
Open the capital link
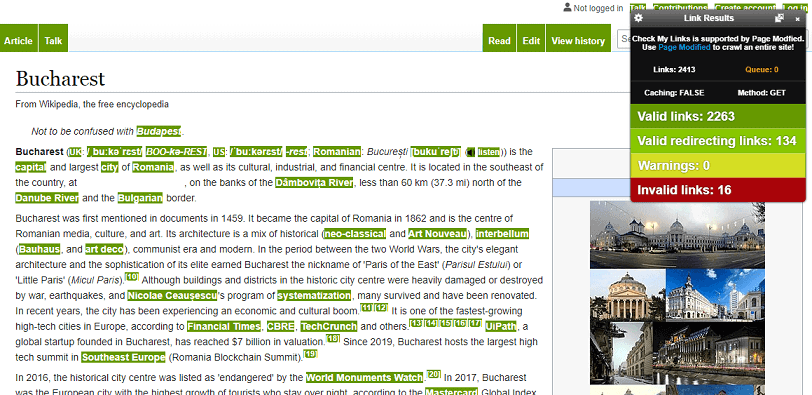(x=31, y=167)
